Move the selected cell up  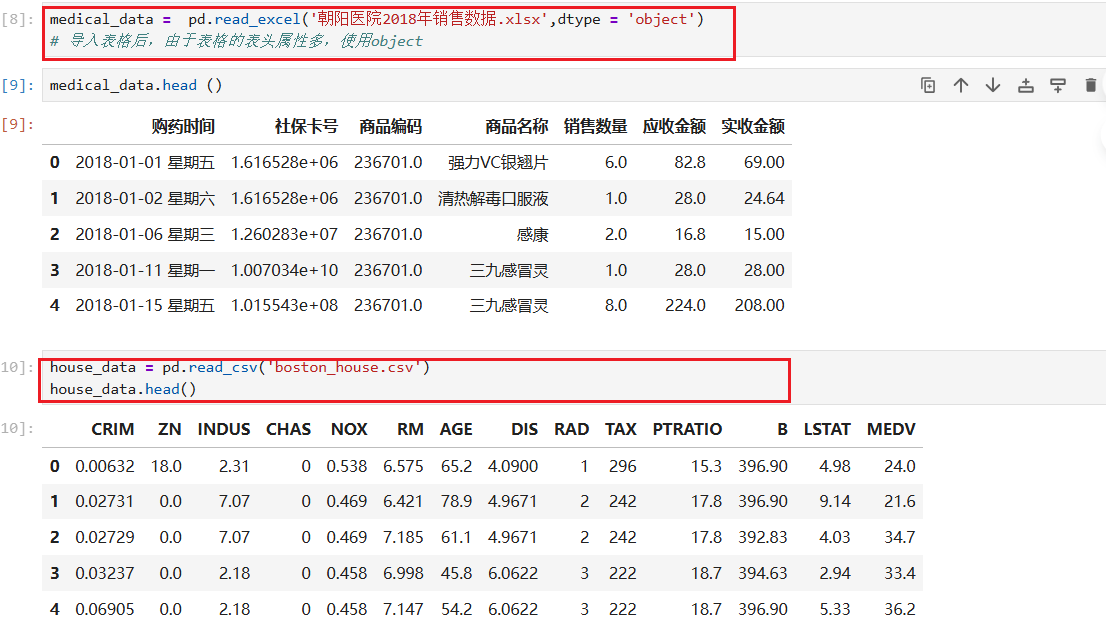[961, 86]
